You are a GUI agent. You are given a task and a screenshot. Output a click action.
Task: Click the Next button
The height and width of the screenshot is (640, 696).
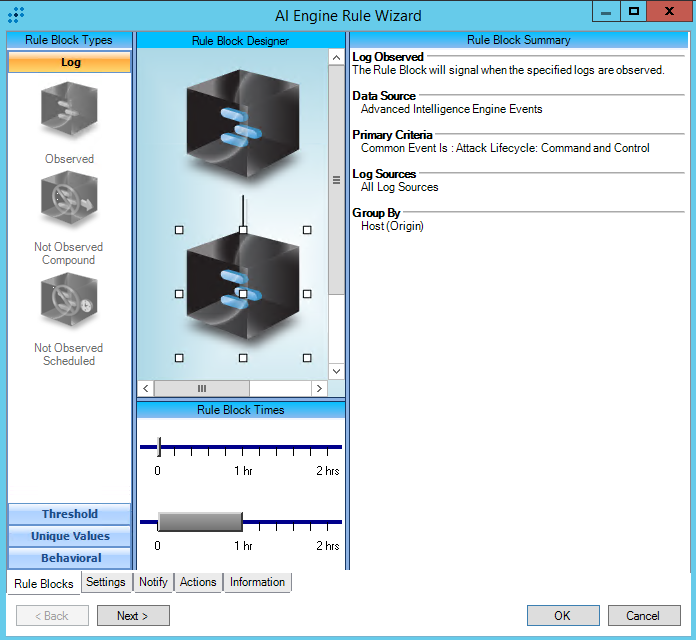point(133,616)
